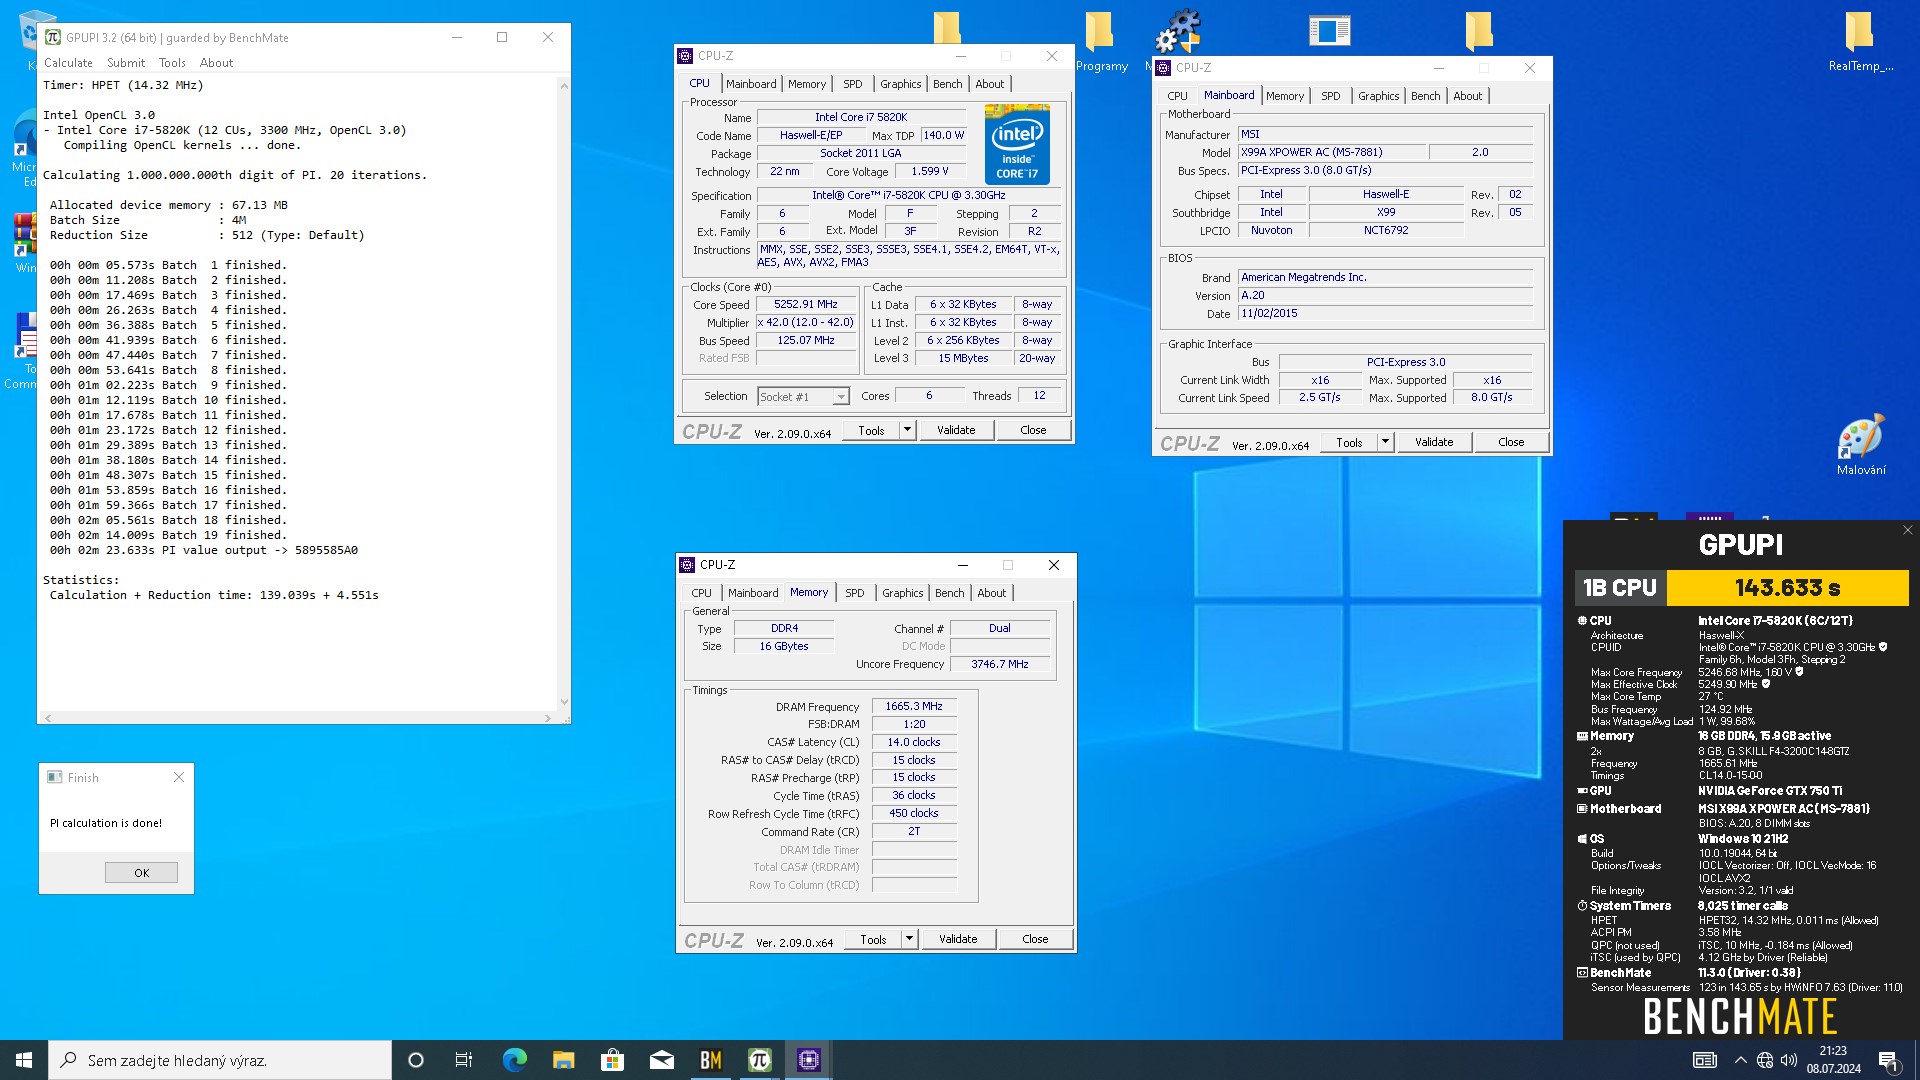Click Validate in CPU tab window
The height and width of the screenshot is (1080, 1920).
coord(956,430)
